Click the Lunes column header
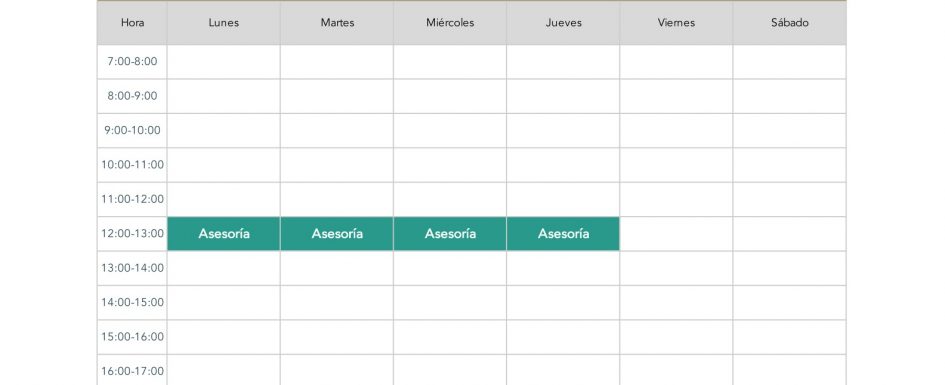The height and width of the screenshot is (385, 945). [224, 23]
